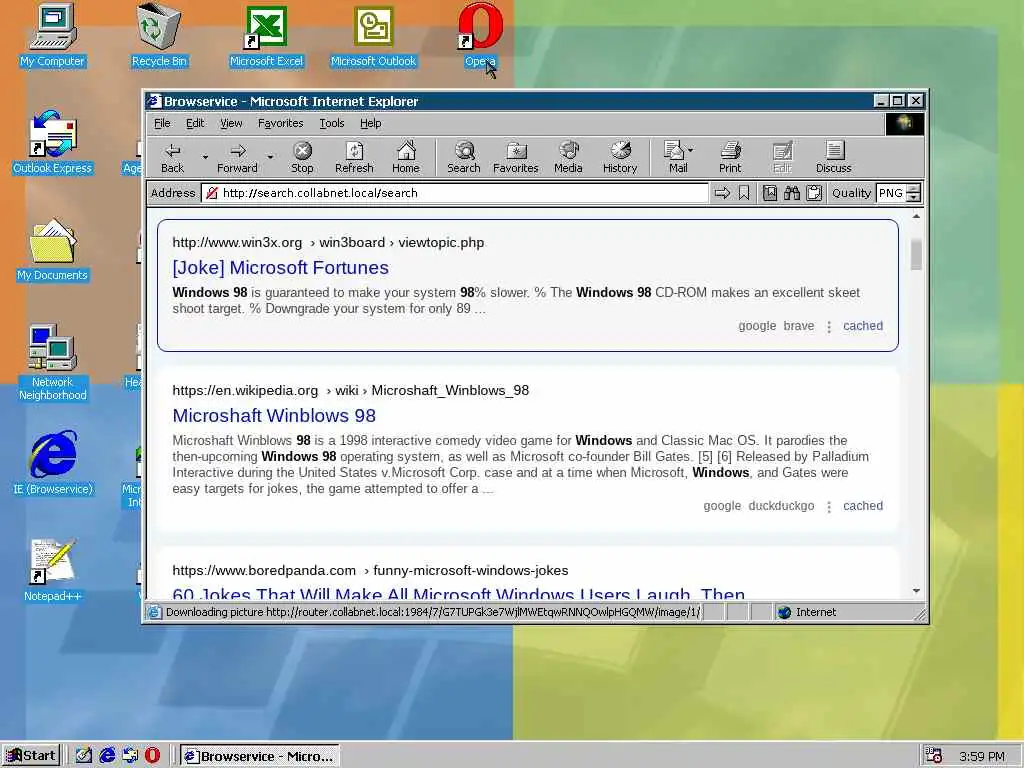Open options dots next to google brave
The height and width of the screenshot is (768, 1024).
[829, 327]
